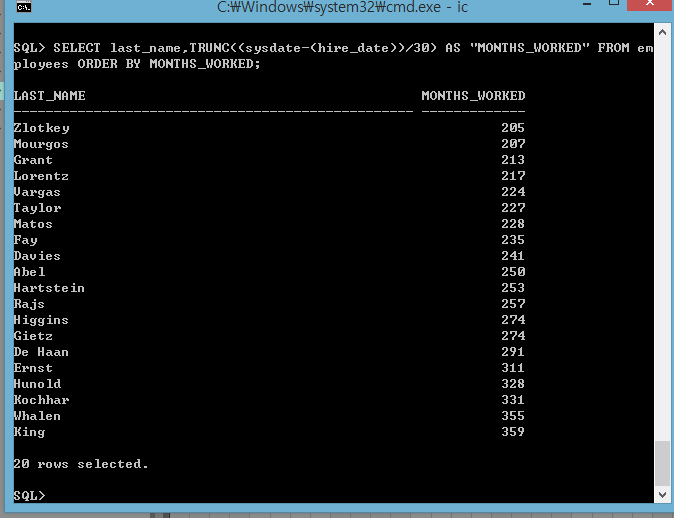Click the value 253 for Hartstein

(513, 288)
